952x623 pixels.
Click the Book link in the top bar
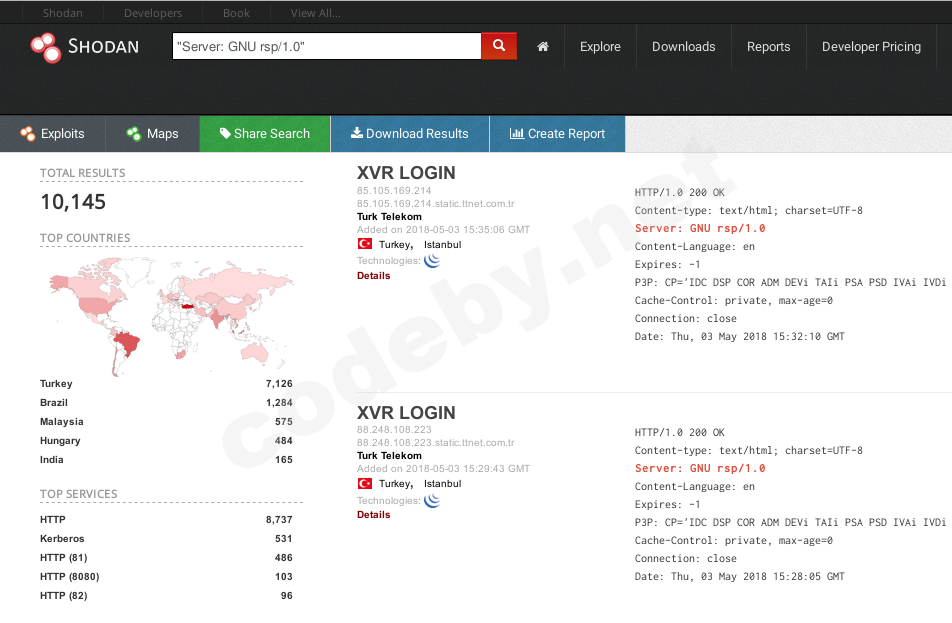click(236, 13)
